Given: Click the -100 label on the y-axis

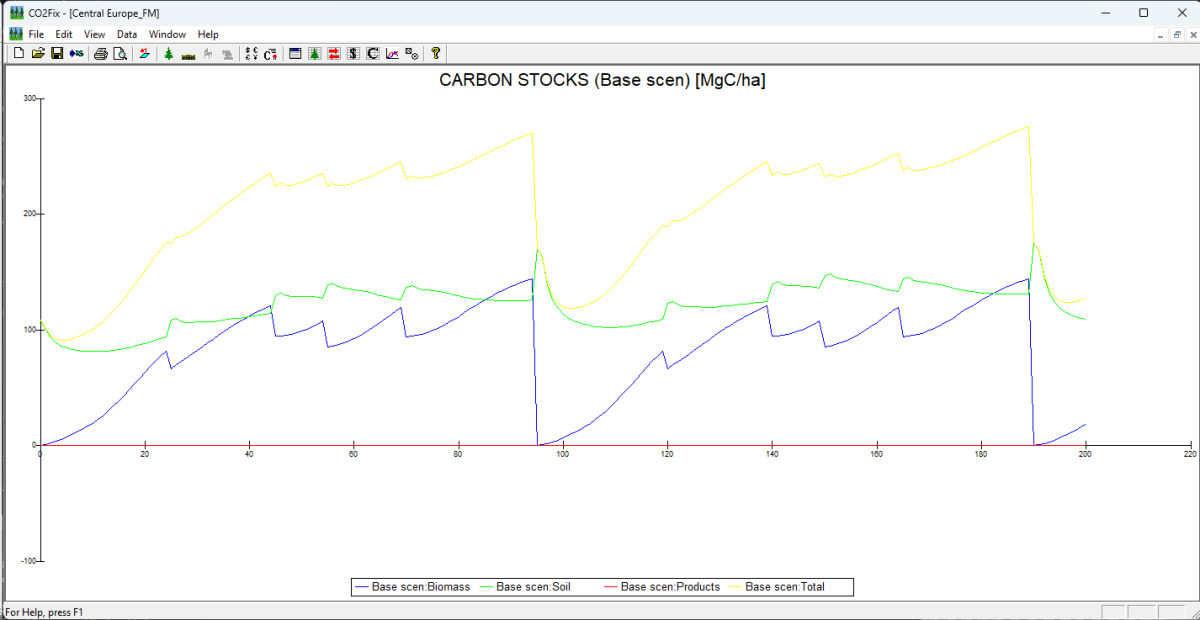Looking at the screenshot, I should (x=27, y=561).
